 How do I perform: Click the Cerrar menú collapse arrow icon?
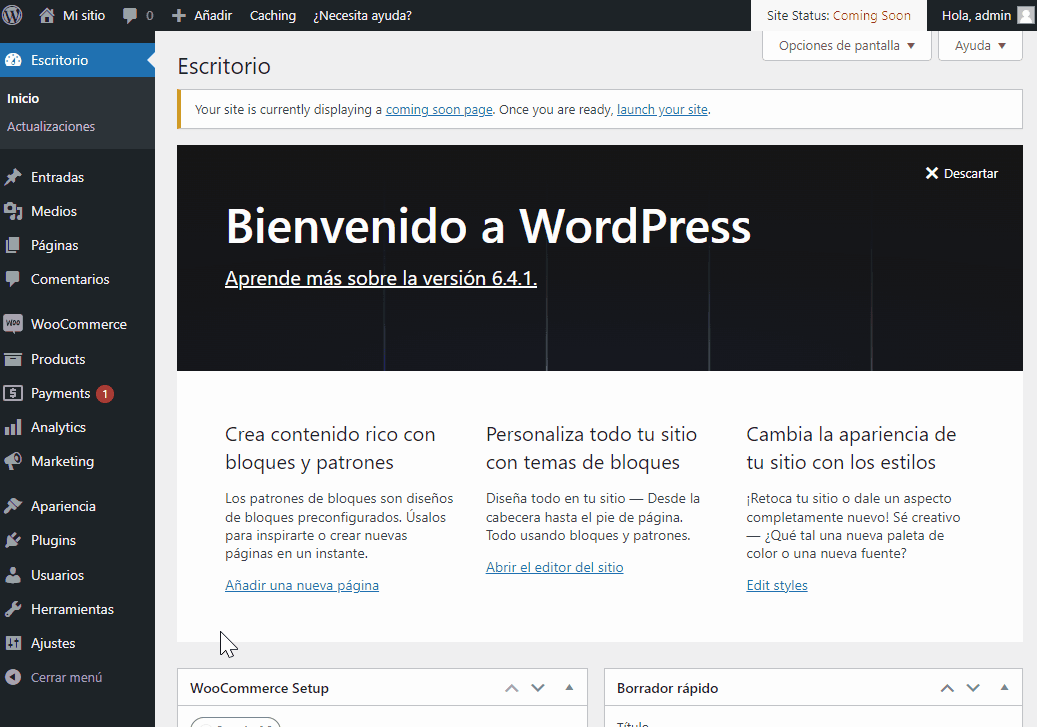point(13,677)
